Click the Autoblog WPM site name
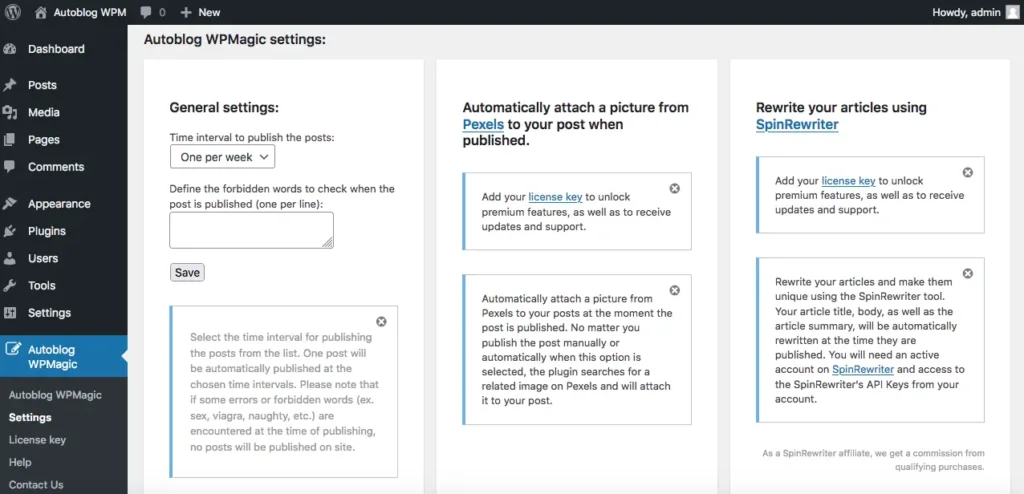Image resolution: width=1024 pixels, height=494 pixels. click(89, 12)
